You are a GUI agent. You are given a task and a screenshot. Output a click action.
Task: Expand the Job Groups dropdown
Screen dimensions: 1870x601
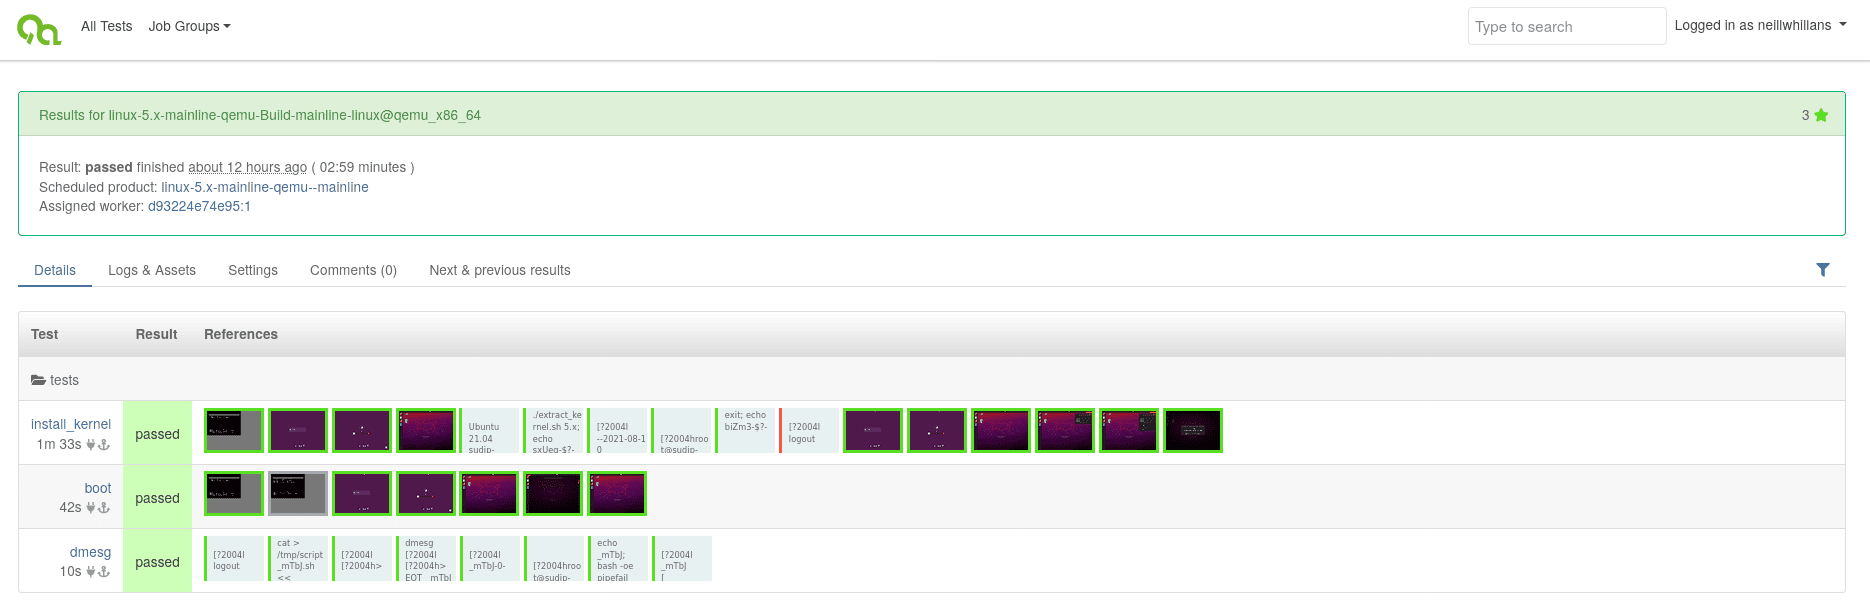[x=189, y=26]
